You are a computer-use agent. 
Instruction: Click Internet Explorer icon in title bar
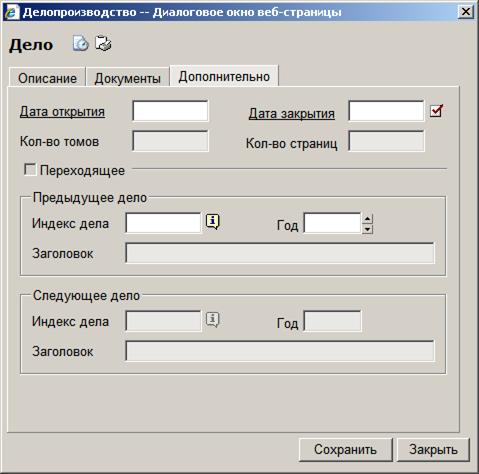coord(11,12)
